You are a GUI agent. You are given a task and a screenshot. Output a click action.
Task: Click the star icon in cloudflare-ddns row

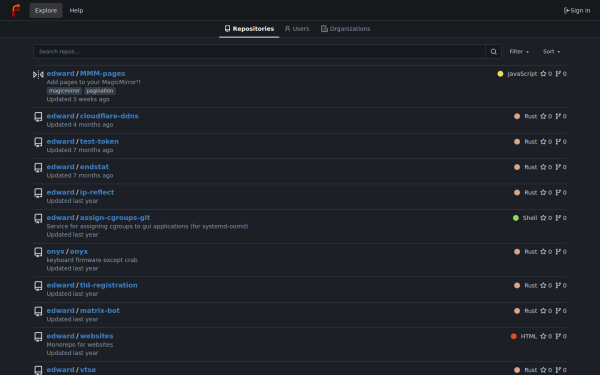tap(543, 116)
